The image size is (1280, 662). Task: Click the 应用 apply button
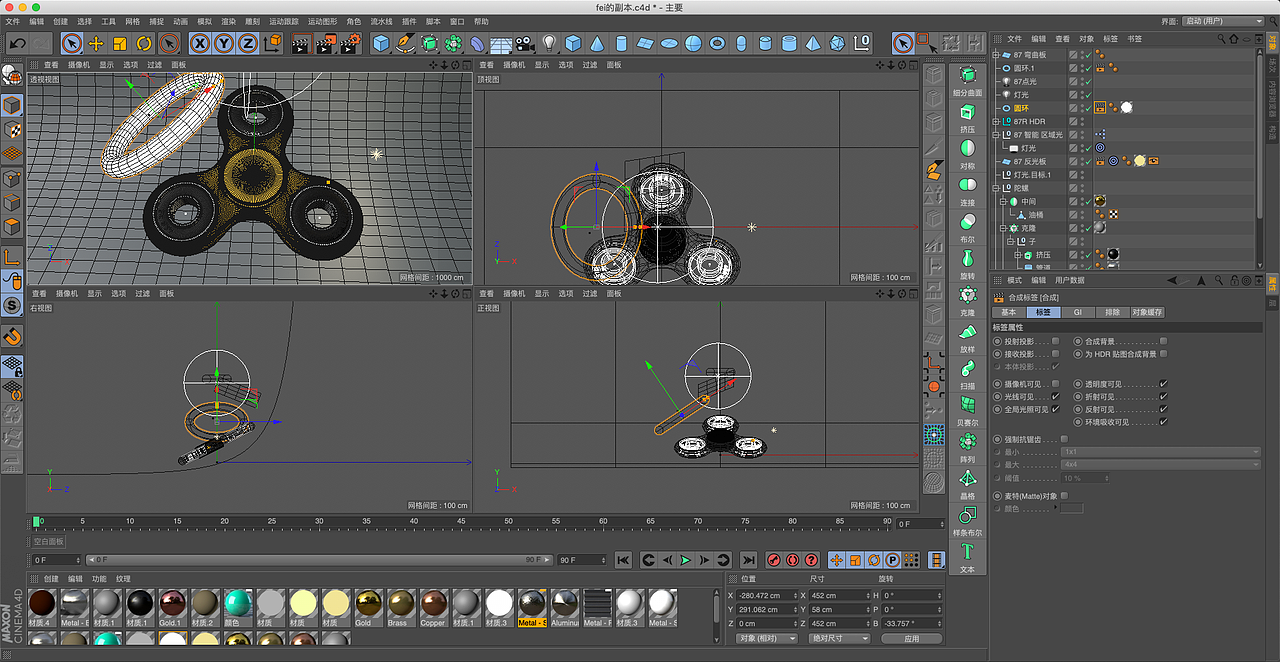pos(911,638)
